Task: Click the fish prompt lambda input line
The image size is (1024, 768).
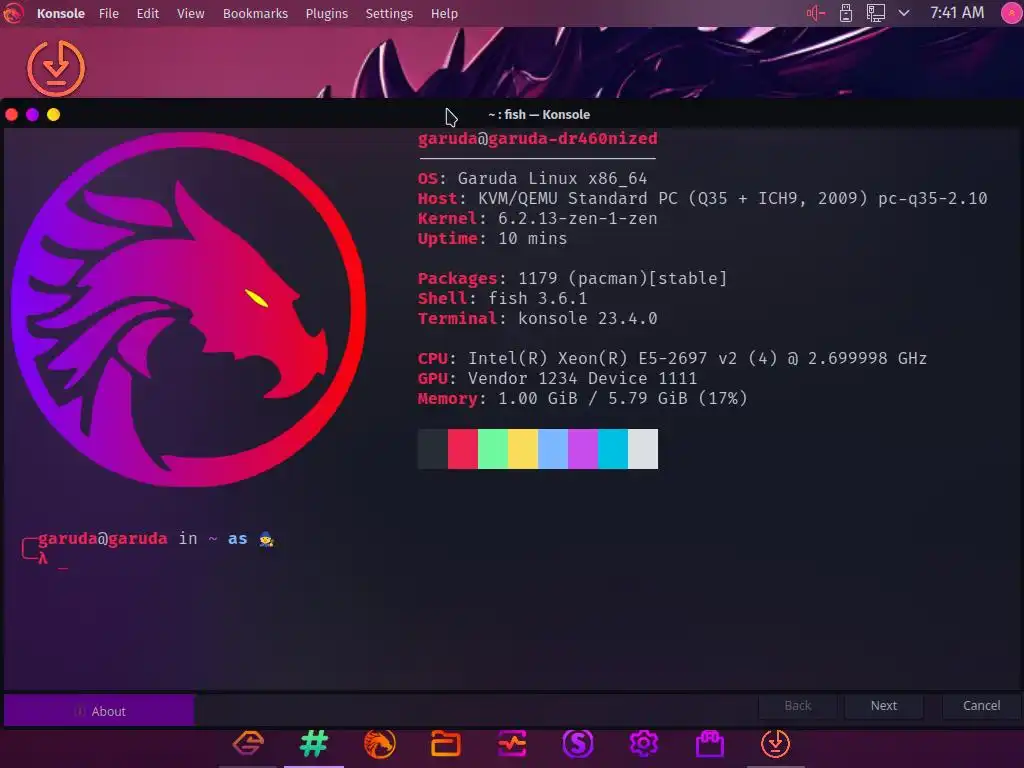Action: pos(52,560)
